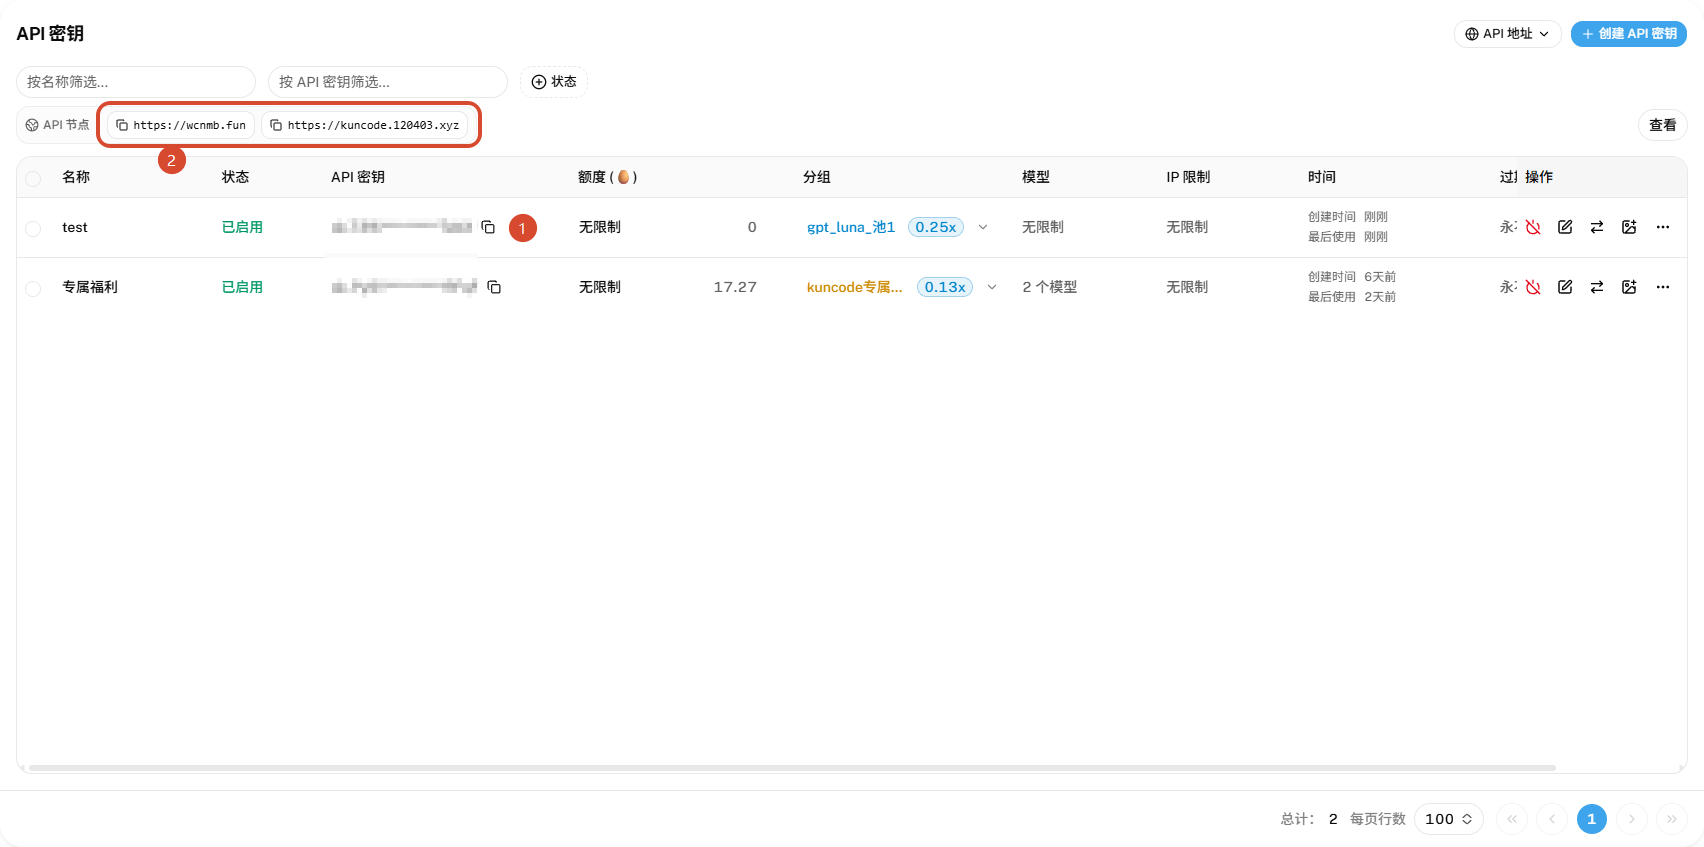The width and height of the screenshot is (1704, 847).
Task: Click the swap arrows icon in 专属福利 row
Action: click(1597, 287)
